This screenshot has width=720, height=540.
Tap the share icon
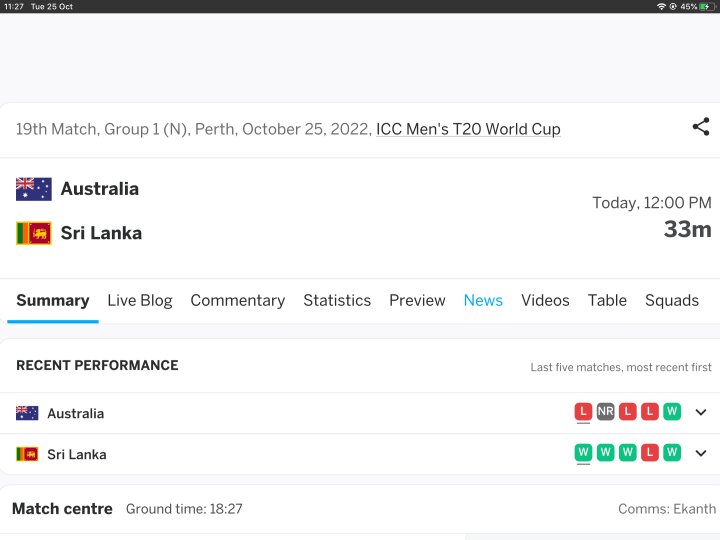click(x=700, y=127)
